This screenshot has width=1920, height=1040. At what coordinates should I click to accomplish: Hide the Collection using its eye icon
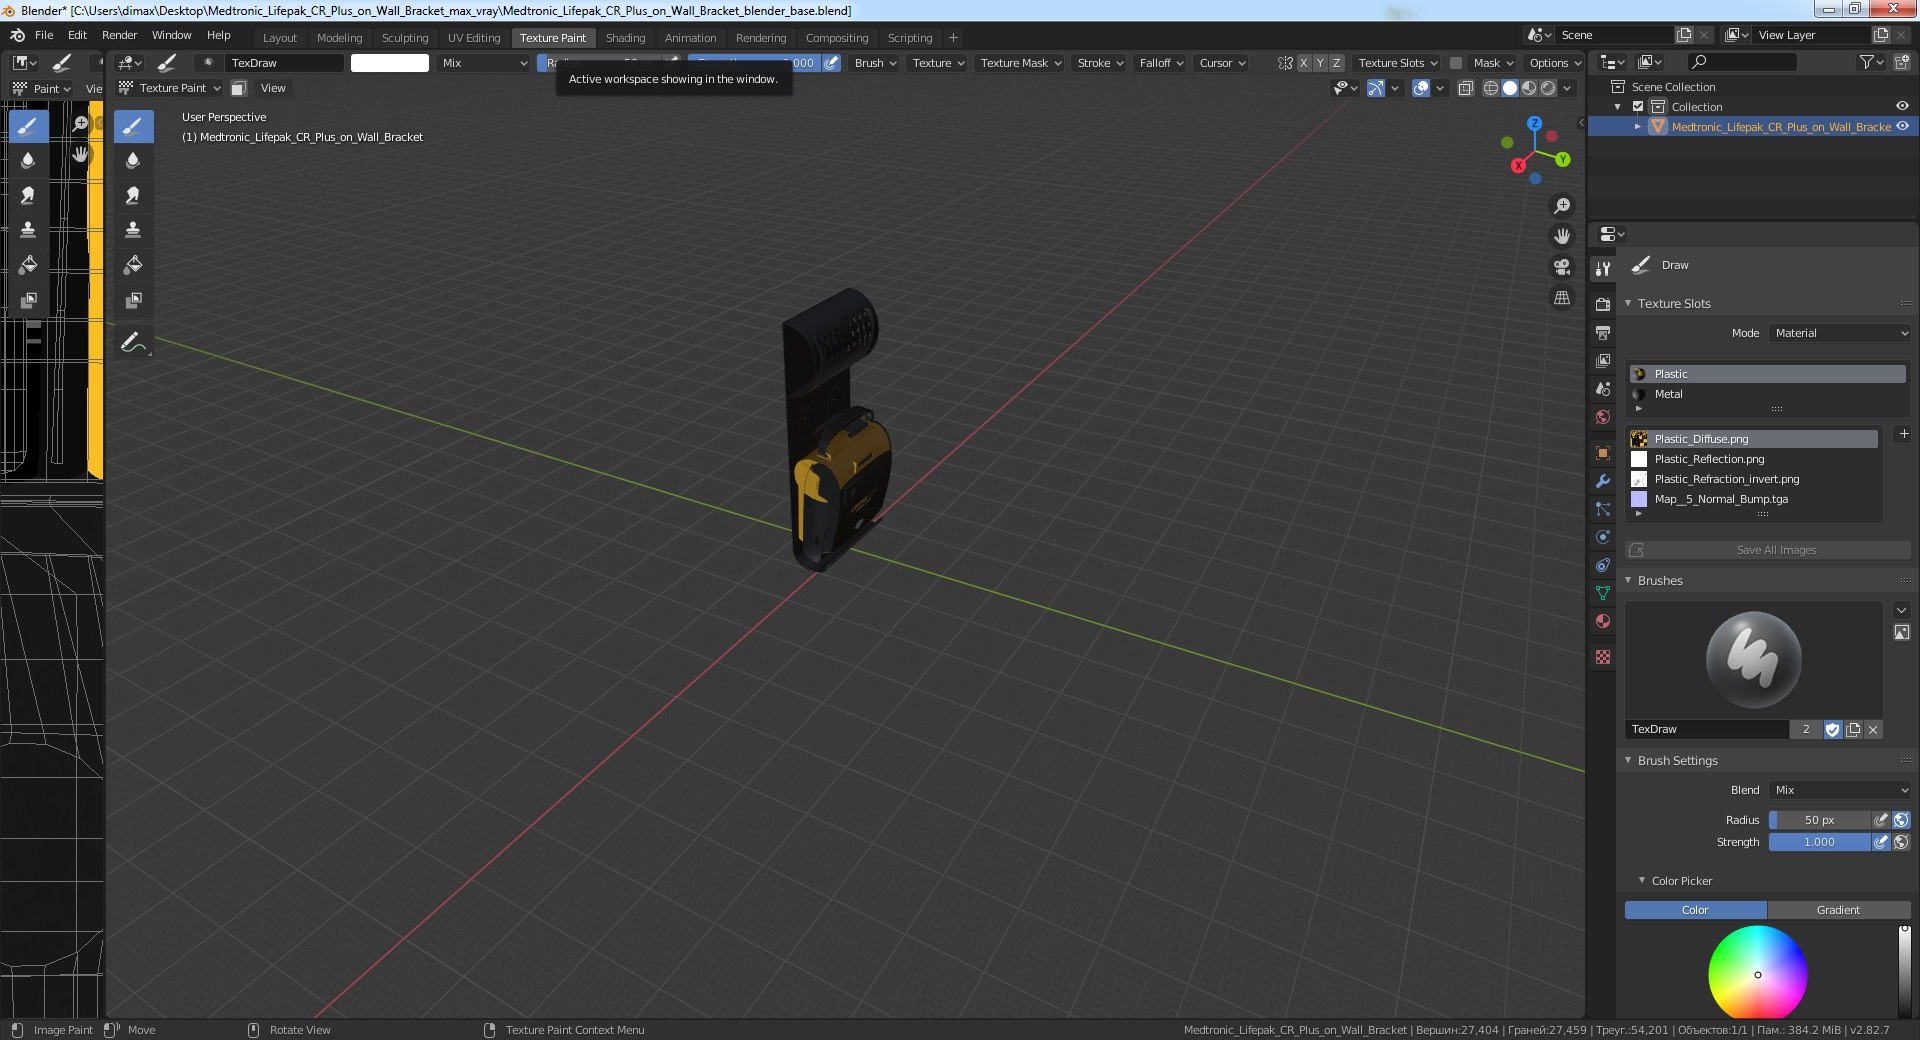coord(1902,107)
